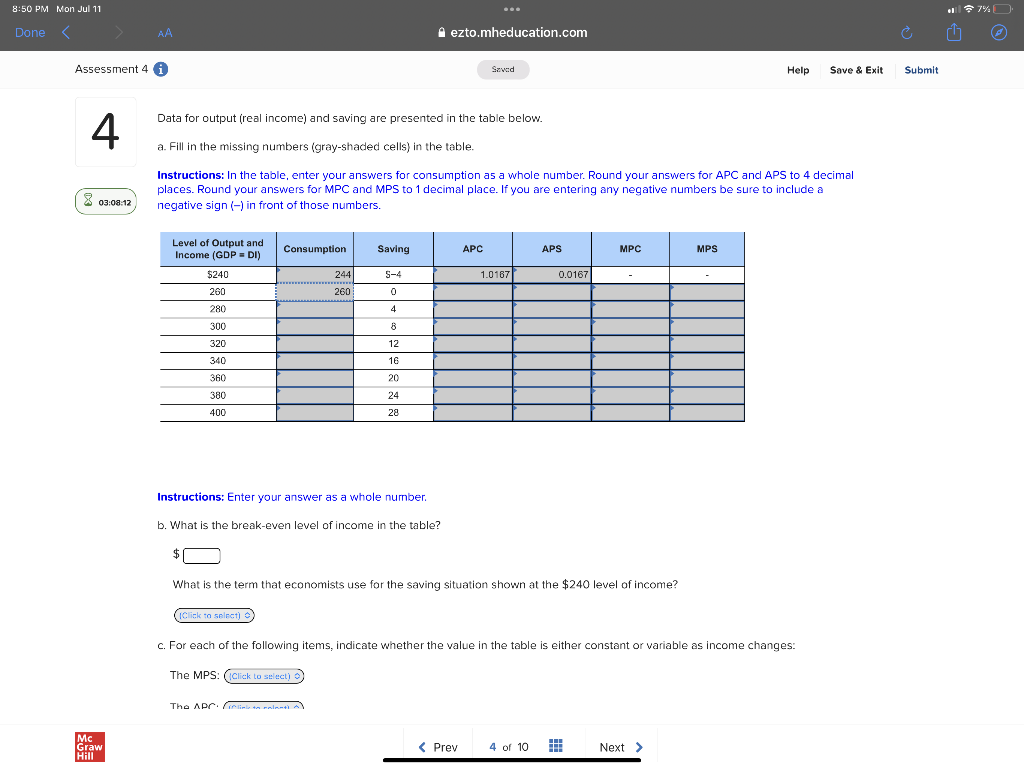Screen dimensions: 1024x768
Task: Tap Done to leave the browser view
Action: click(x=30, y=32)
